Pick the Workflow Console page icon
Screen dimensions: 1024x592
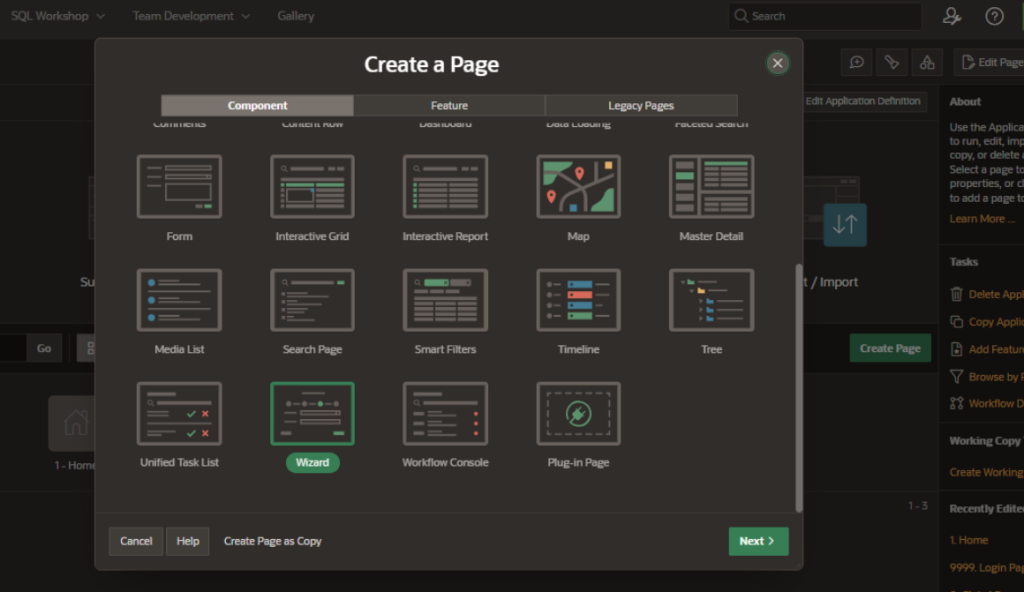445,414
